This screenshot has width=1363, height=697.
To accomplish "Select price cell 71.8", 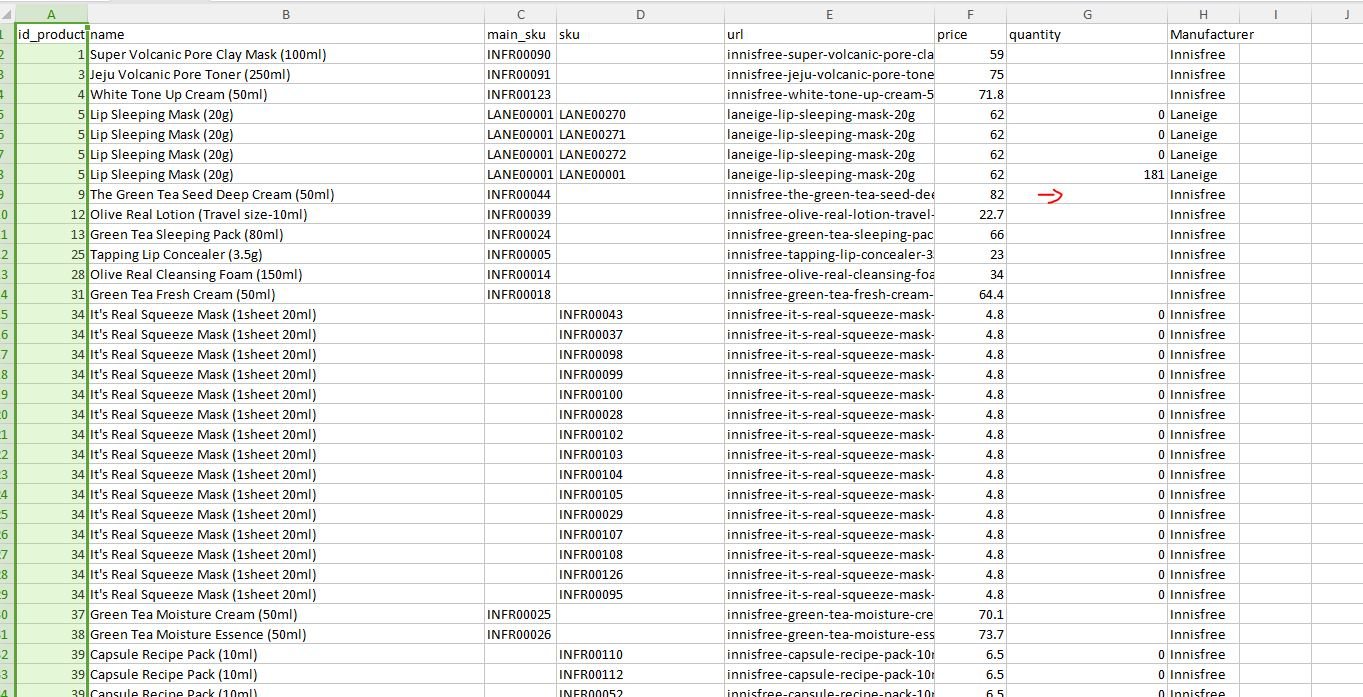I will [971, 94].
